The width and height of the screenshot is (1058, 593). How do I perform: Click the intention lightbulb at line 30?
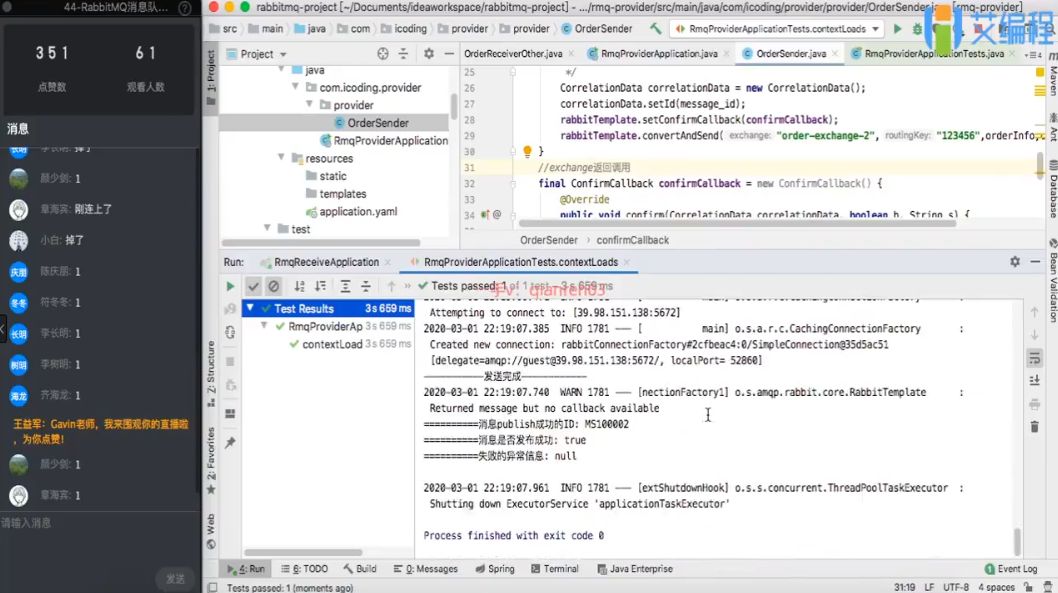527,151
